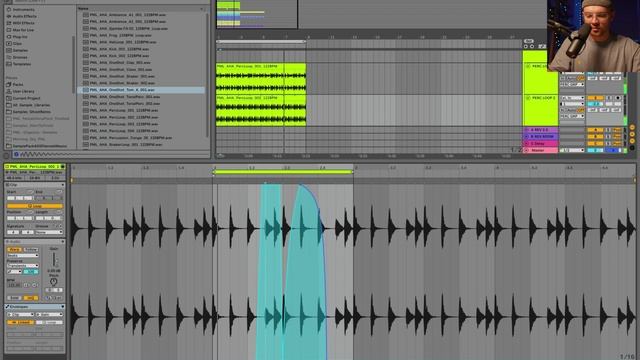Toggle Returns section visibility button

point(632,134)
